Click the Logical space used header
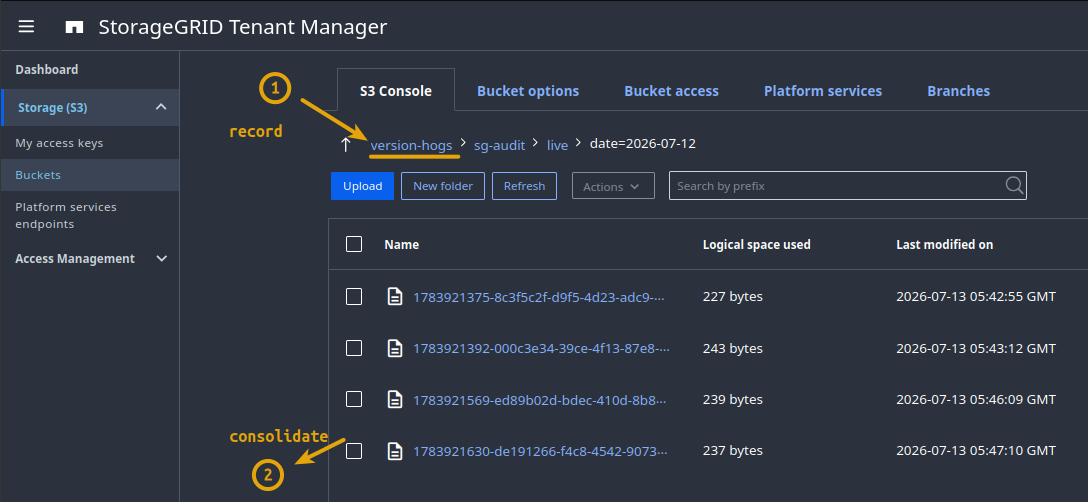This screenshot has width=1088, height=502. coord(756,244)
